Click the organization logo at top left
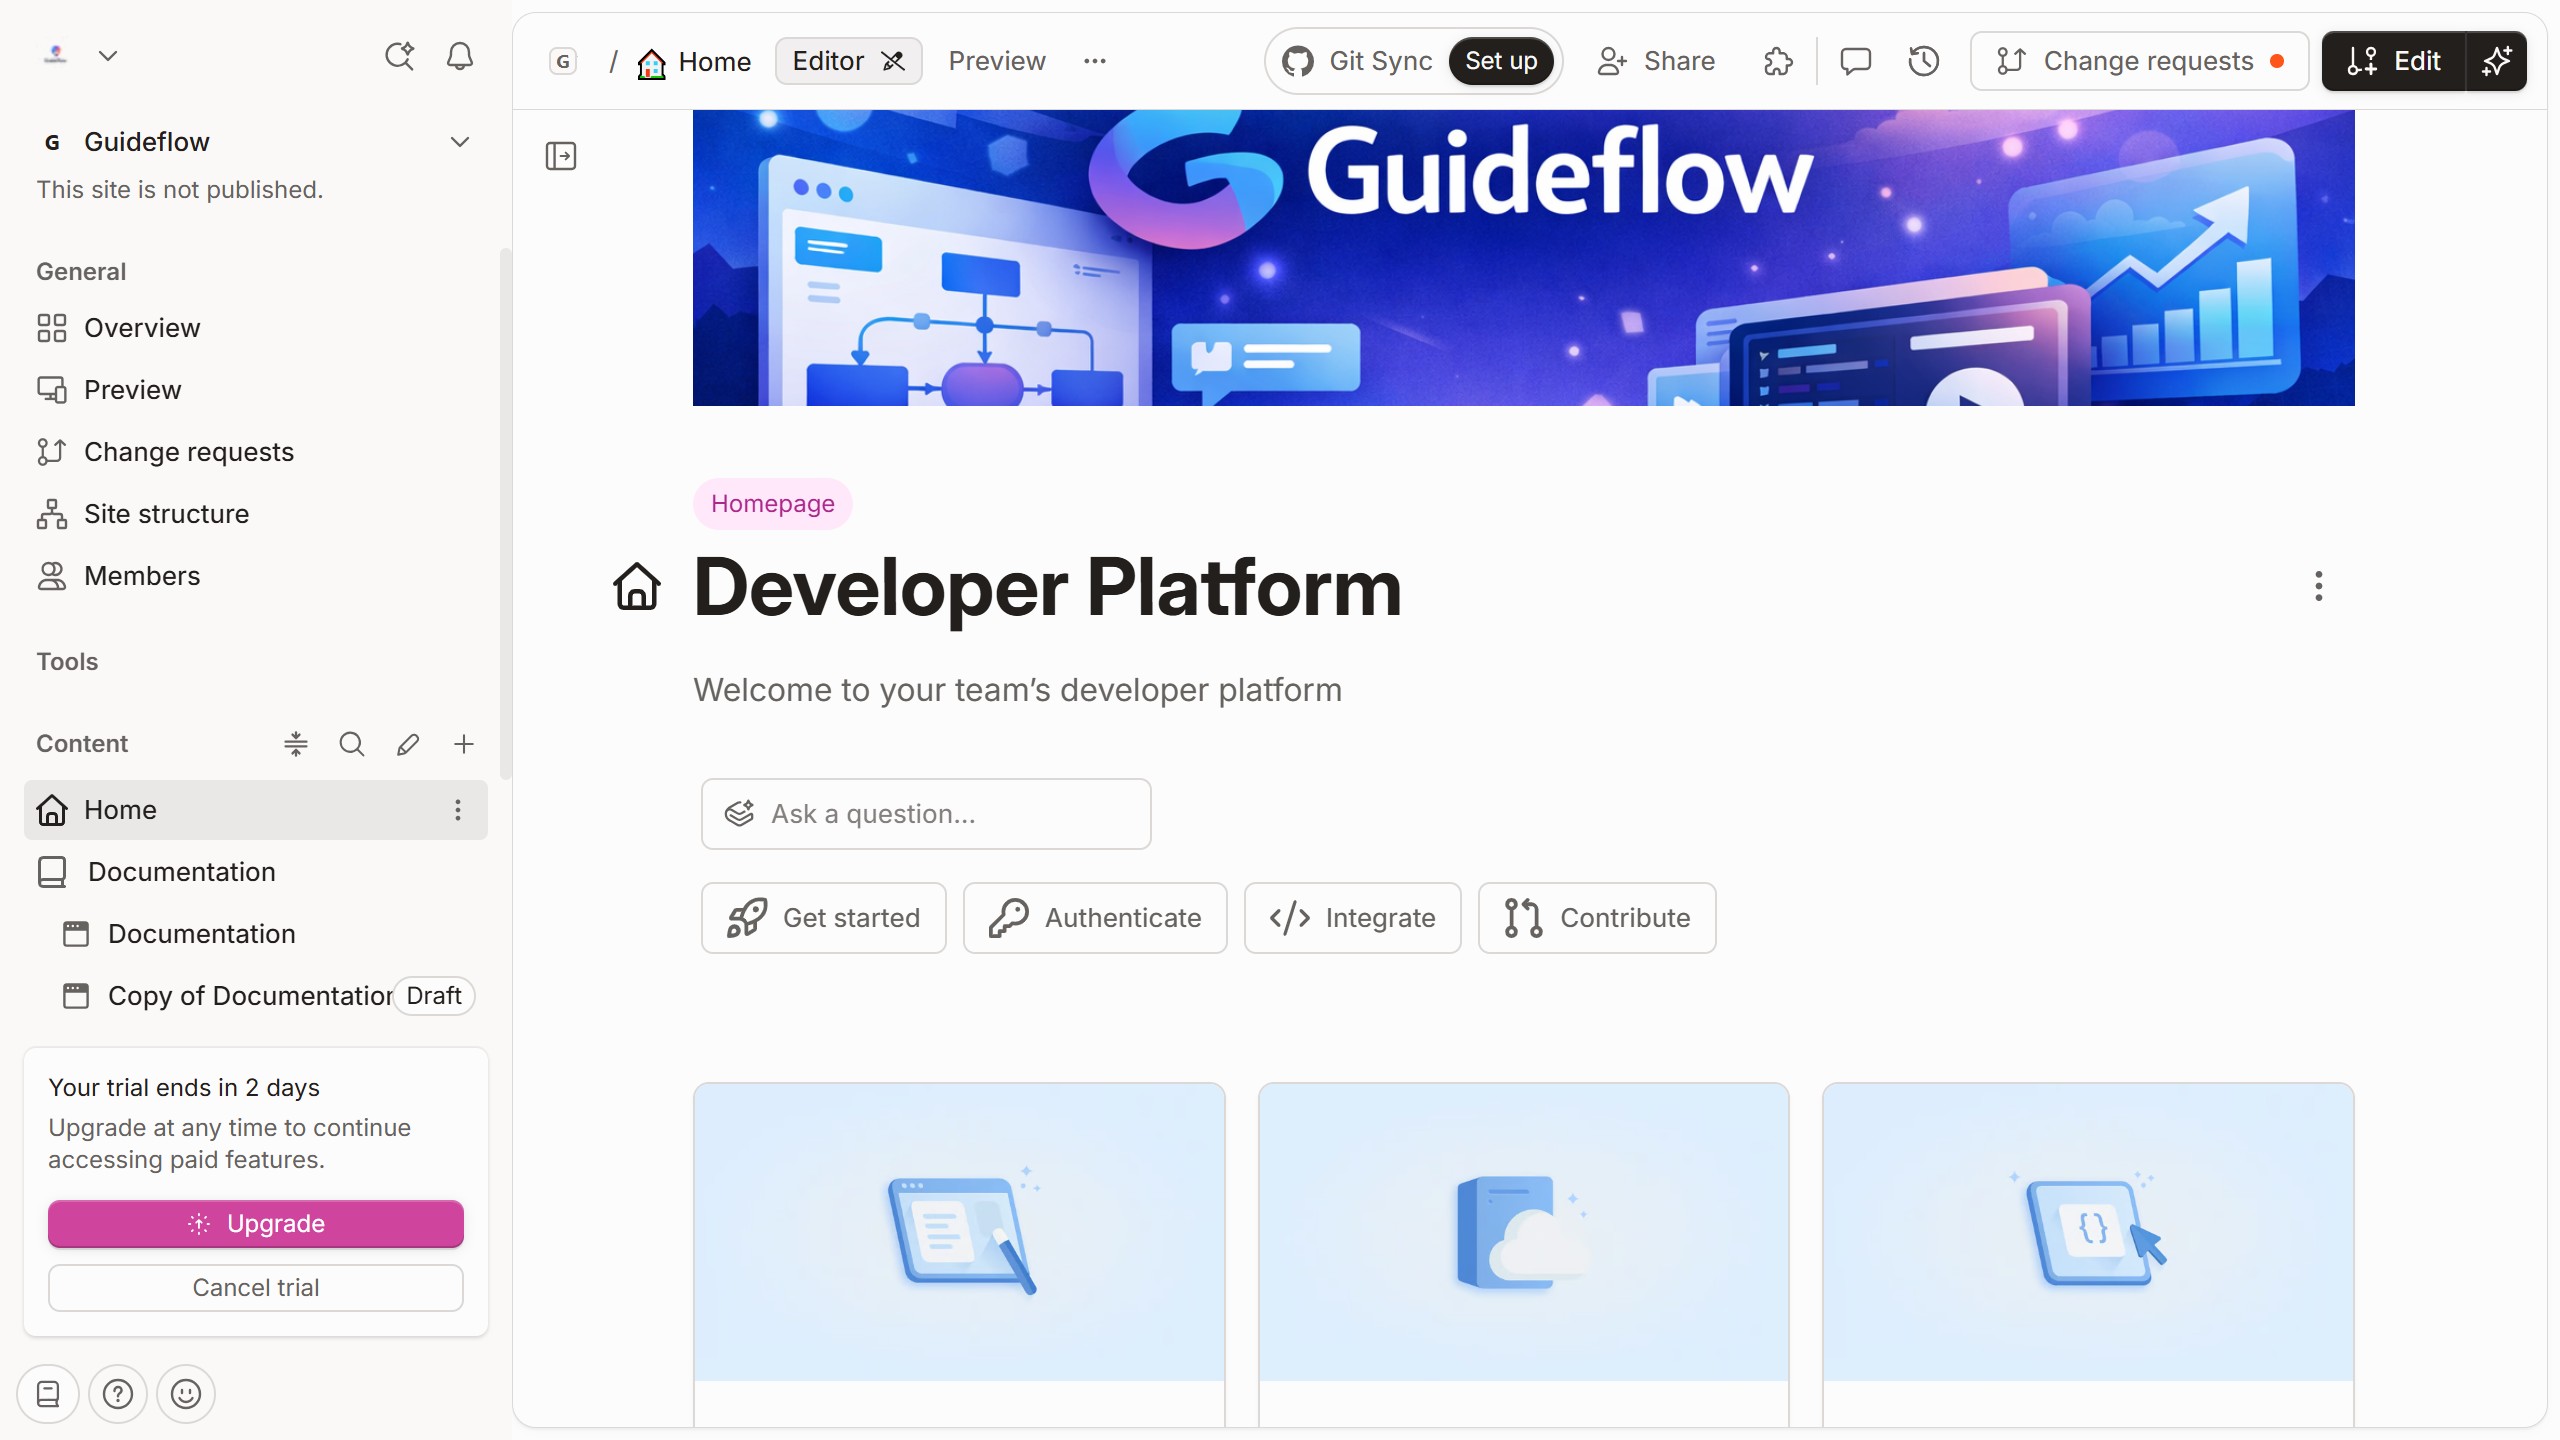 coord(56,56)
